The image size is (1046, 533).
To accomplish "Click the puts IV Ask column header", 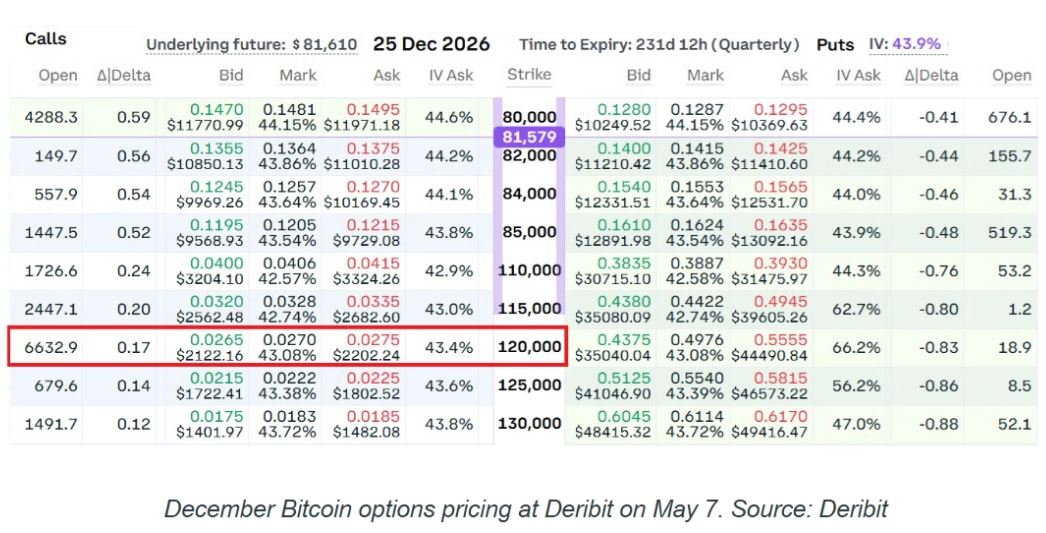I will point(859,75).
